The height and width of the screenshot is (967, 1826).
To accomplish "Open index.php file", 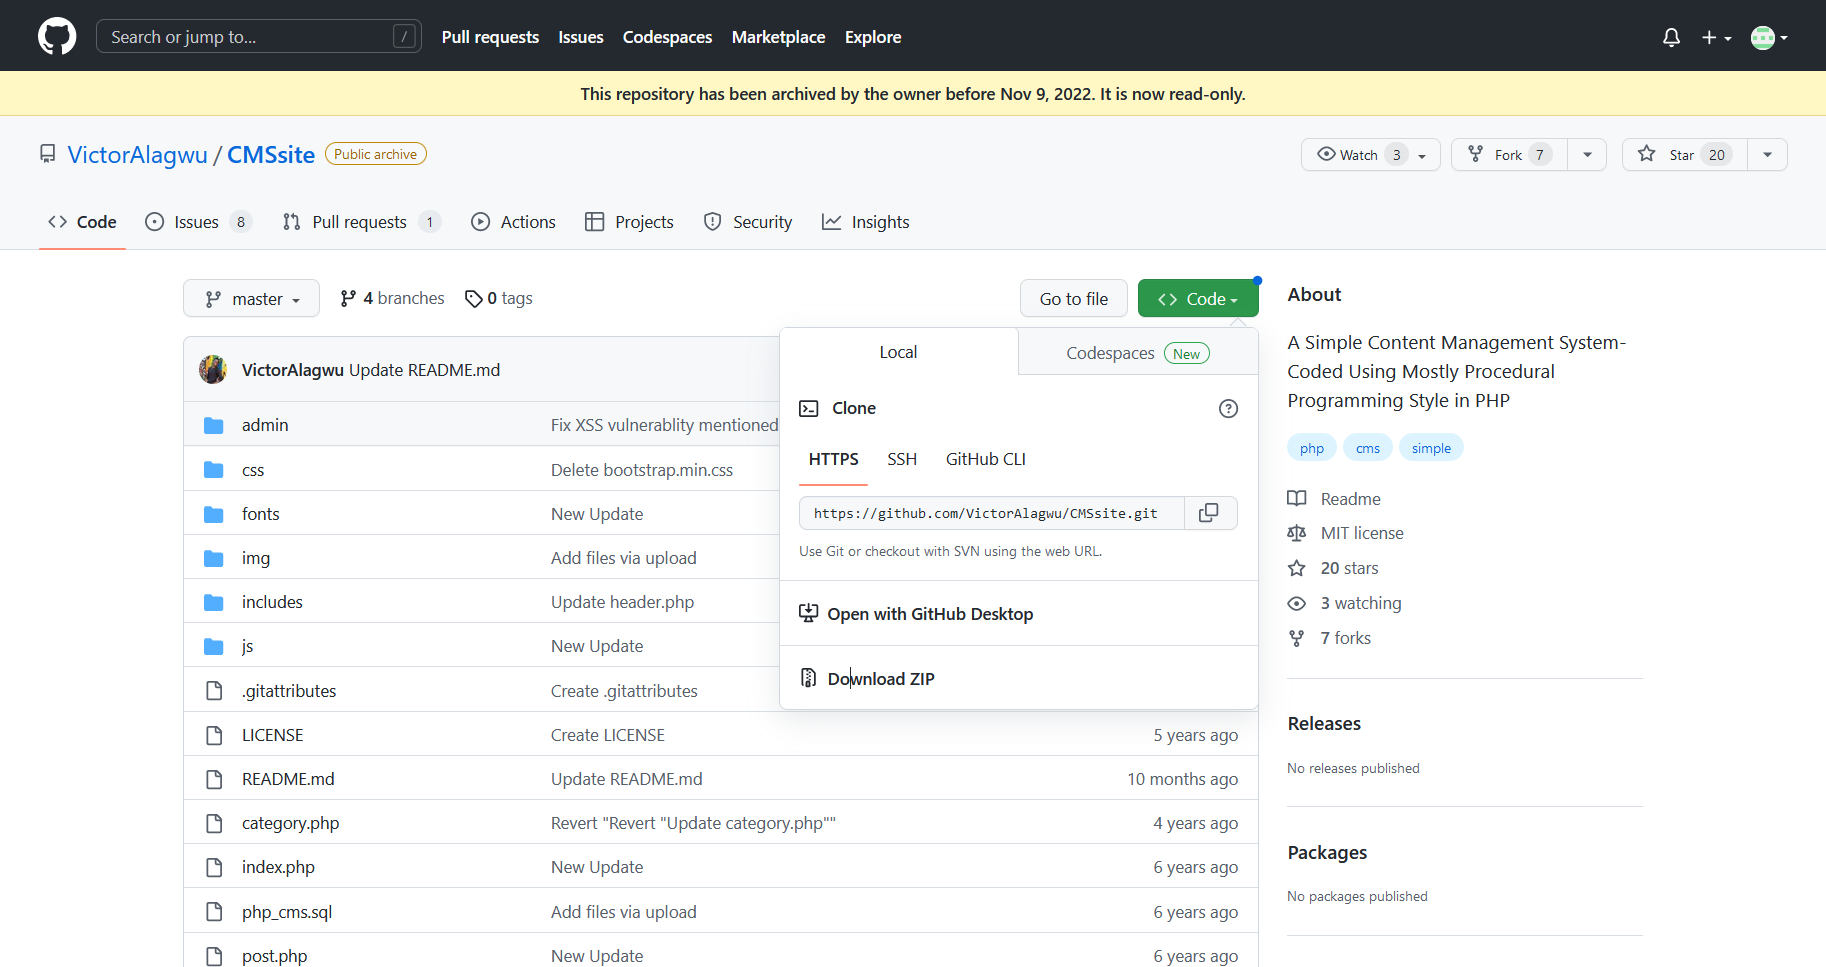I will 278,867.
